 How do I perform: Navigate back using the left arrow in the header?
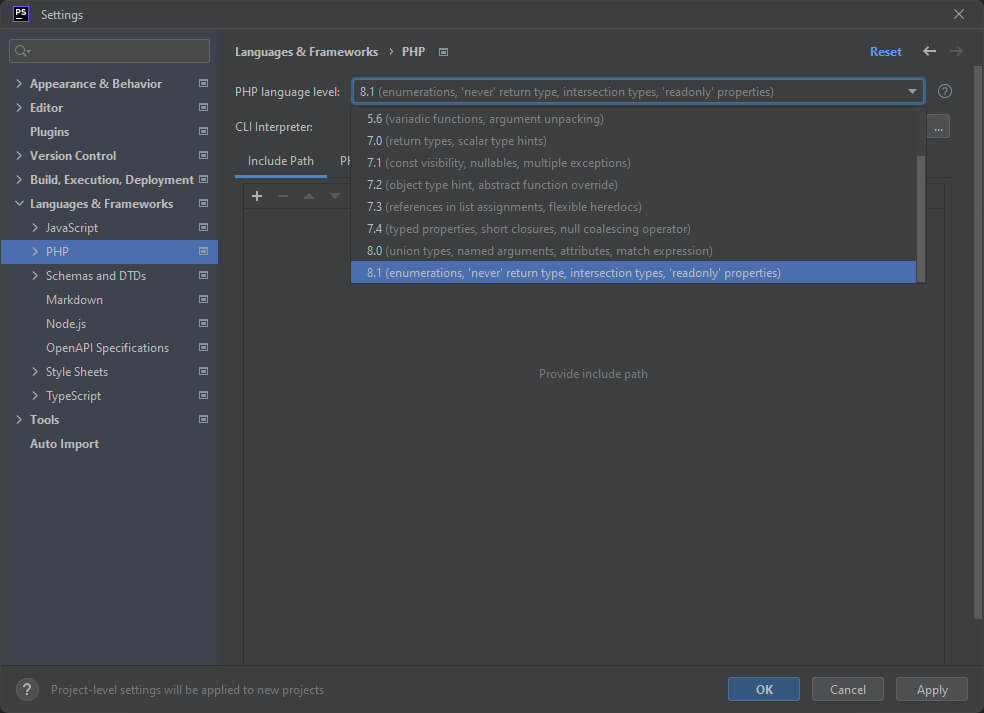[x=928, y=51]
